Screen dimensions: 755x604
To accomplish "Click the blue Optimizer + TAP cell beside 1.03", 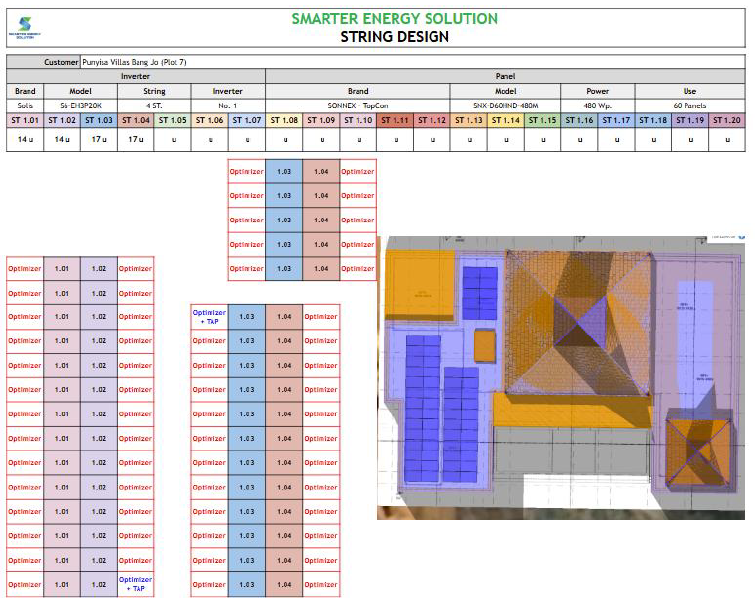I will [x=209, y=317].
